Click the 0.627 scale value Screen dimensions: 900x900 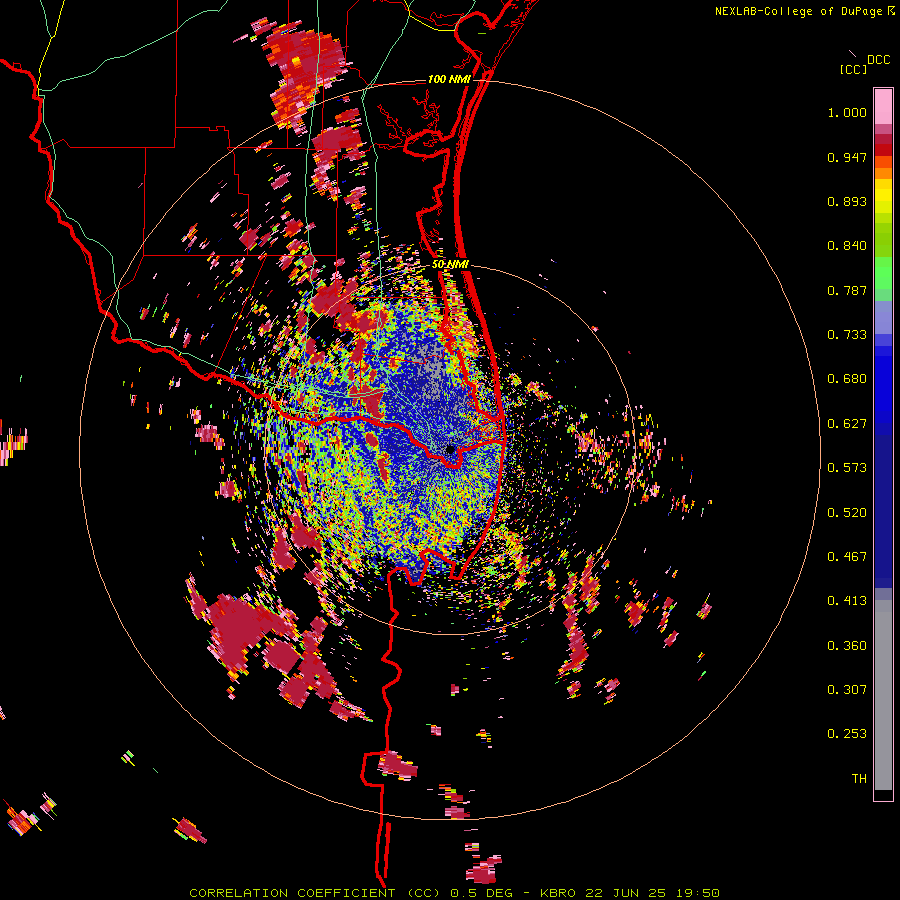pos(847,424)
